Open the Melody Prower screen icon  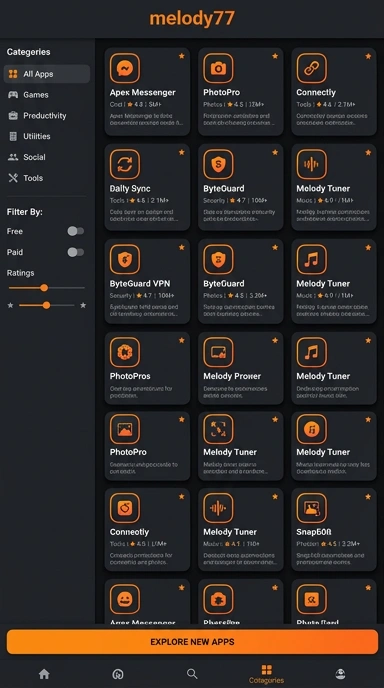218,352
